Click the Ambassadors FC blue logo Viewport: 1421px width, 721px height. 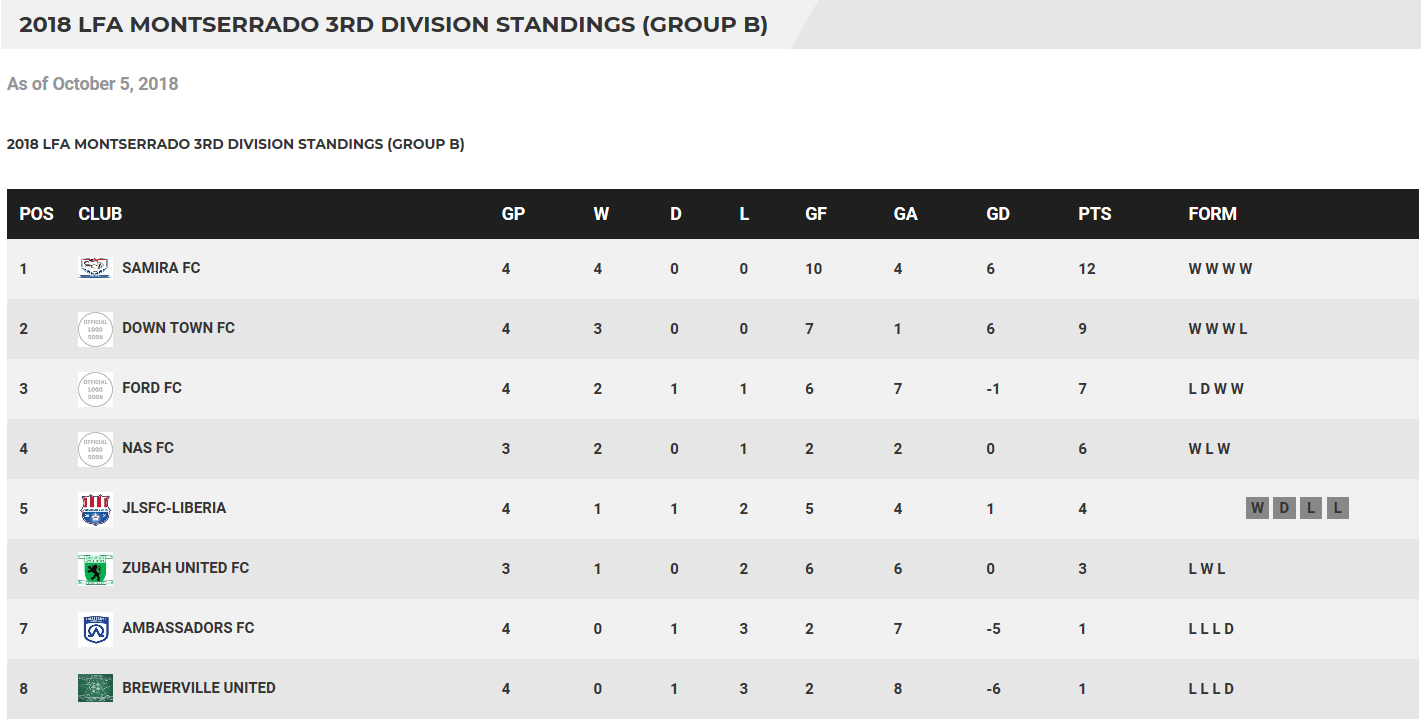click(x=95, y=629)
